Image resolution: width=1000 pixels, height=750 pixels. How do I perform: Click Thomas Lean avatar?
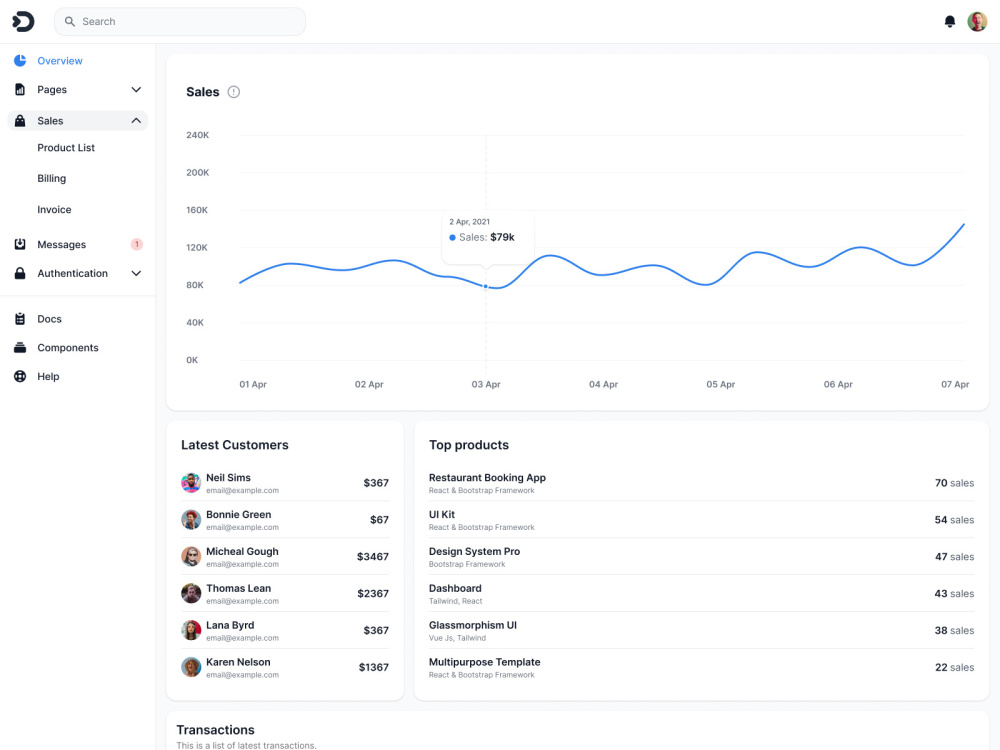(x=191, y=594)
